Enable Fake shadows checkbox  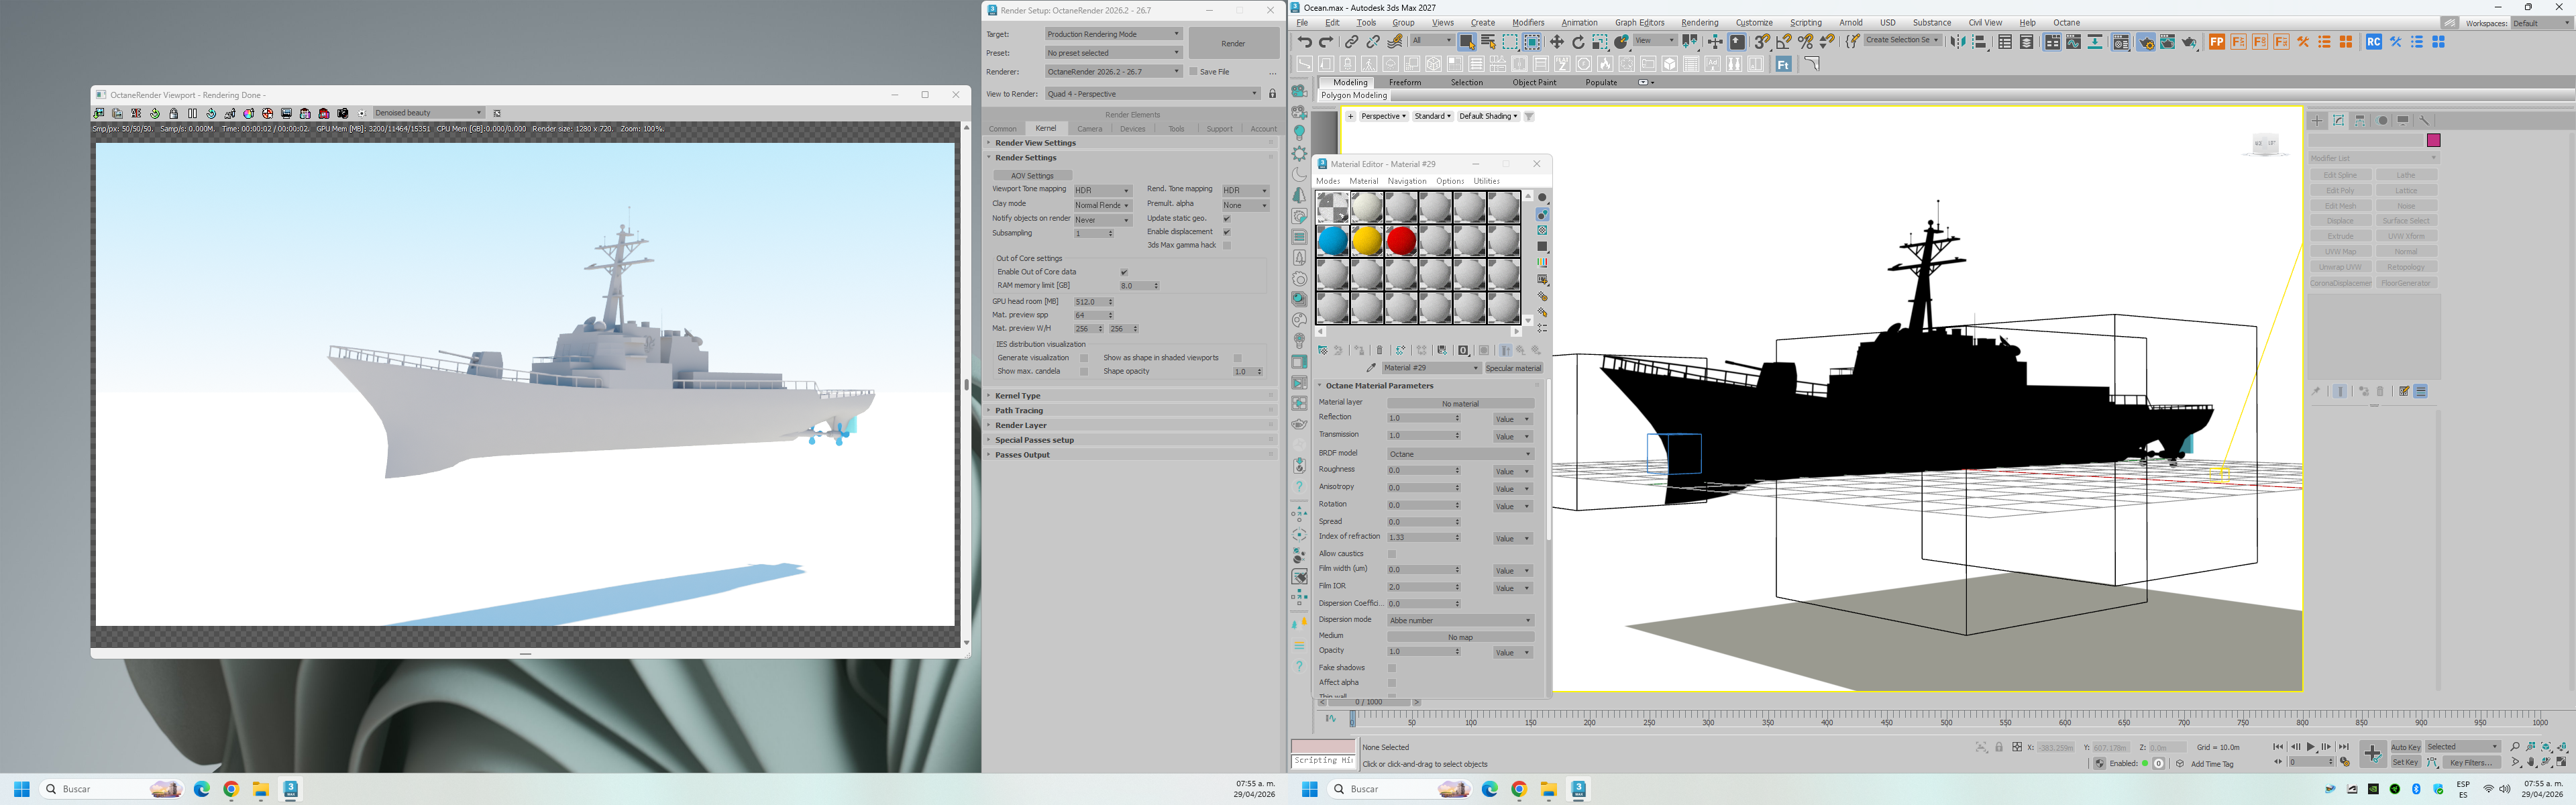[x=1392, y=668]
